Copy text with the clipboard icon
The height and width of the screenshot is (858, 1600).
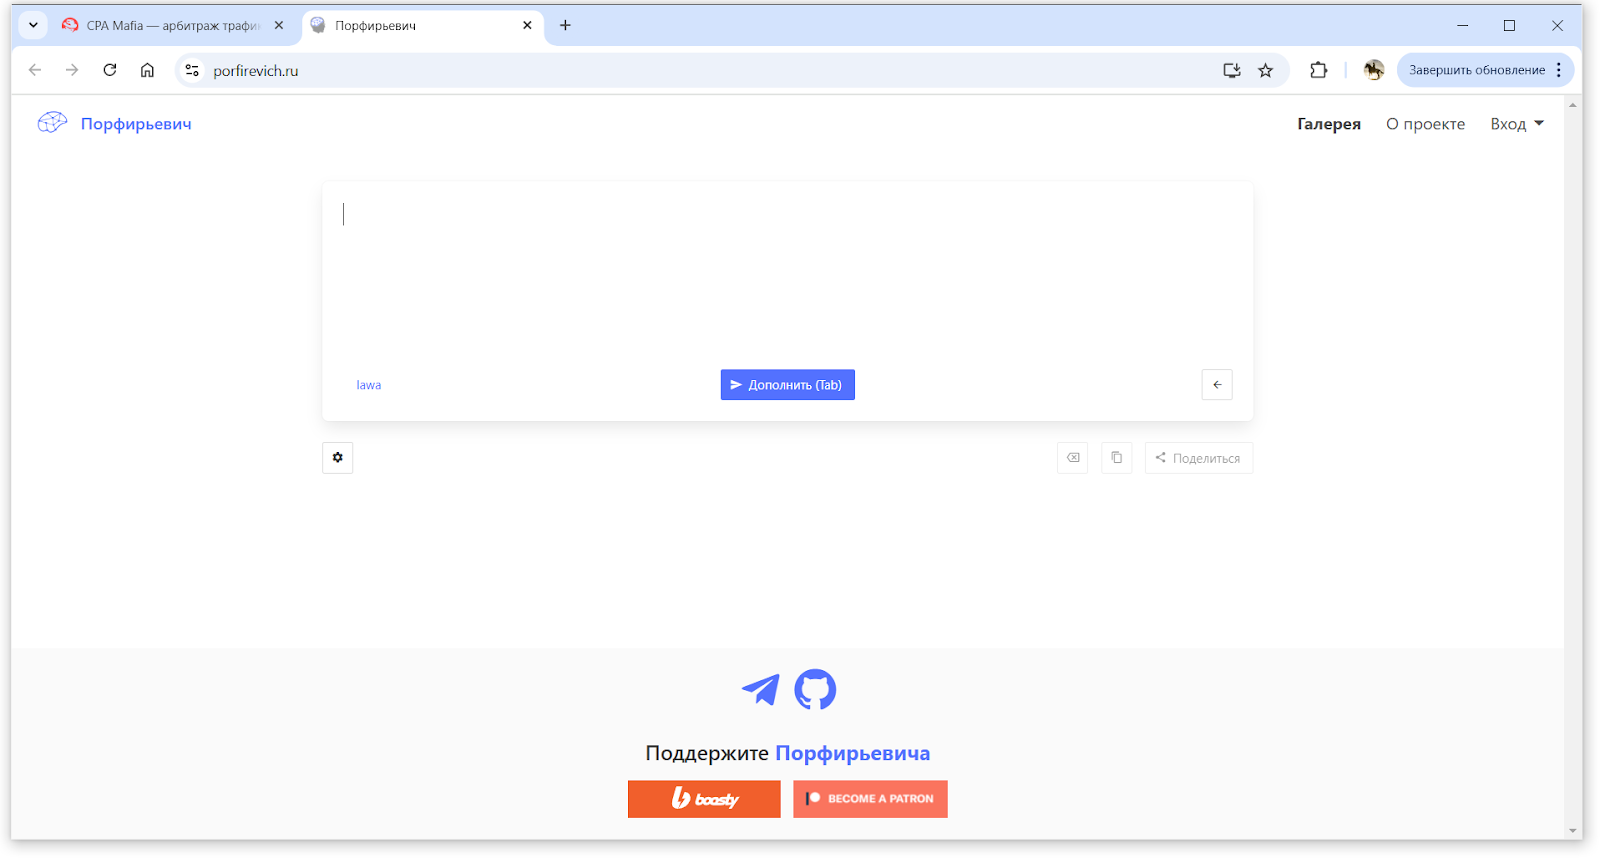[1117, 458]
